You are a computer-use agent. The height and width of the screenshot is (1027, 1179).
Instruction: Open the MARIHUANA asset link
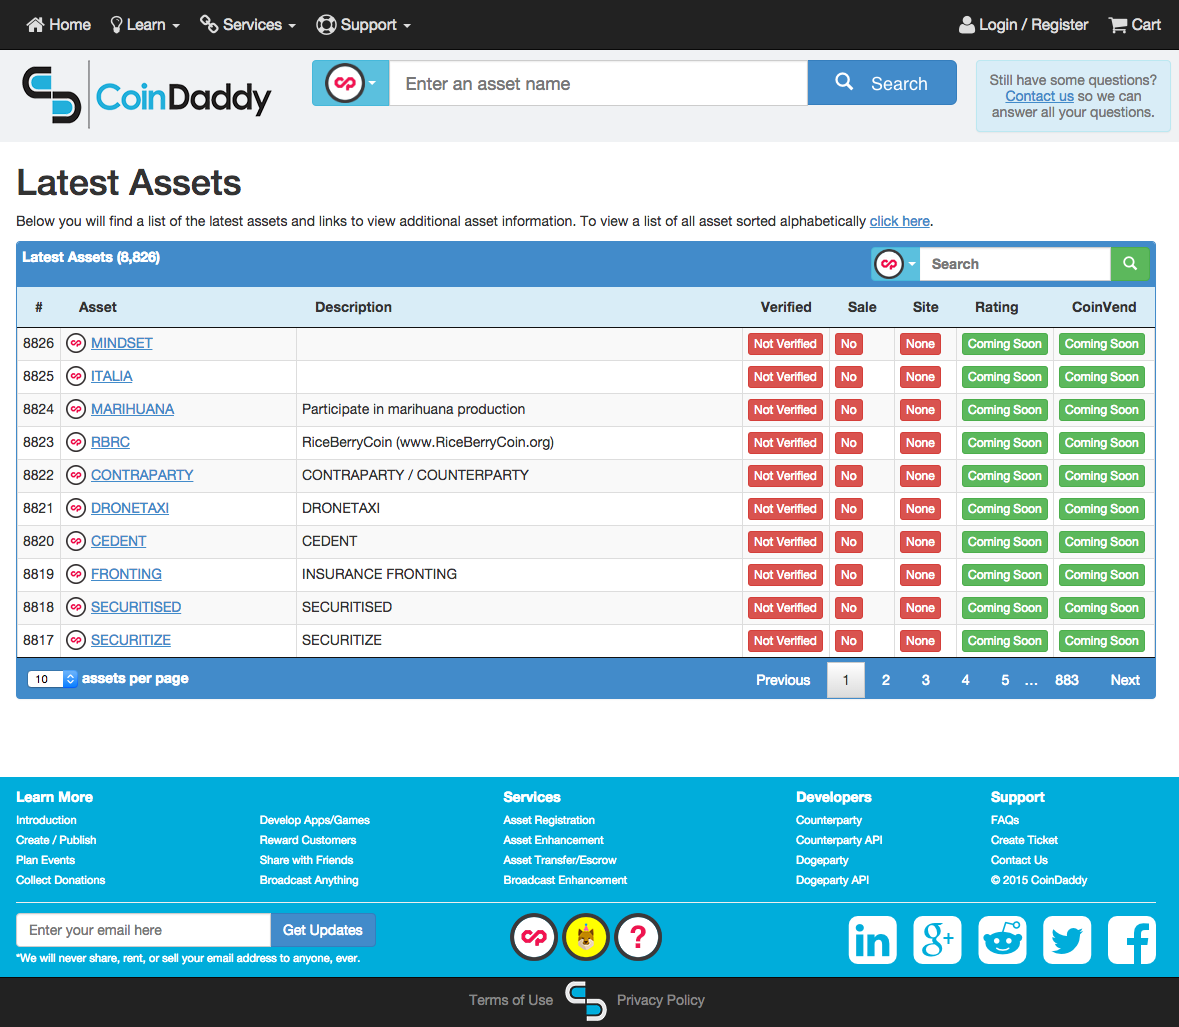[x=132, y=410]
